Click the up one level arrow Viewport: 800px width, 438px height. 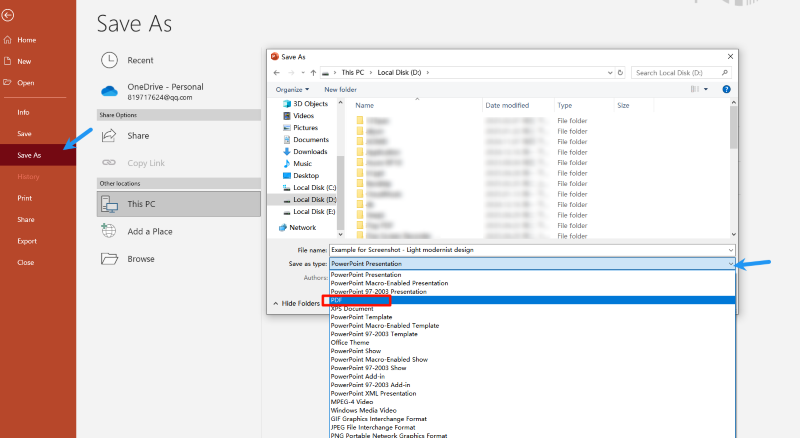click(x=313, y=73)
